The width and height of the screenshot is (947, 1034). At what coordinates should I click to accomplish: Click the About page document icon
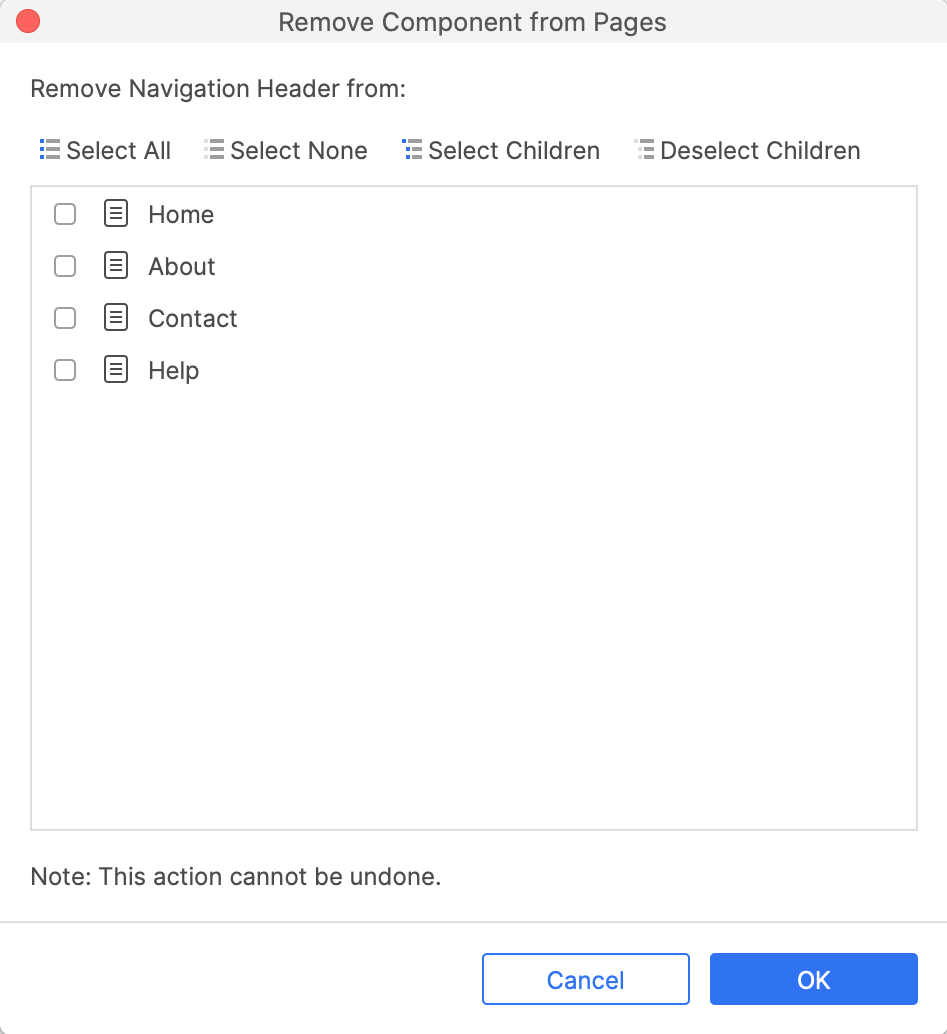pyautogui.click(x=116, y=266)
